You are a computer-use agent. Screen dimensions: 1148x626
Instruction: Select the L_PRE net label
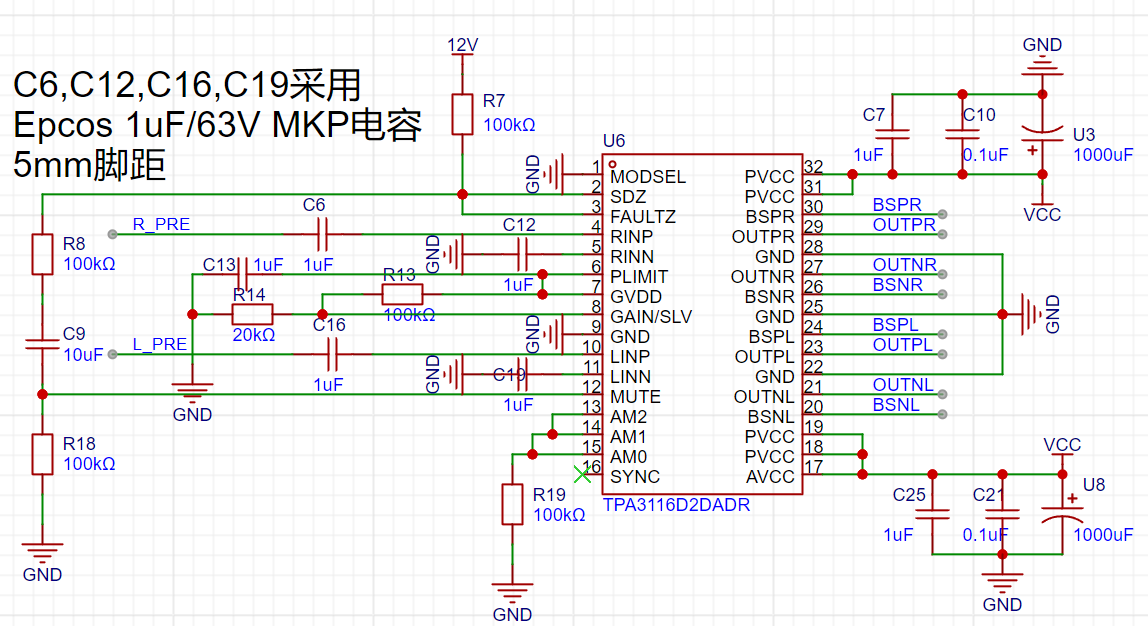pyautogui.click(x=160, y=344)
